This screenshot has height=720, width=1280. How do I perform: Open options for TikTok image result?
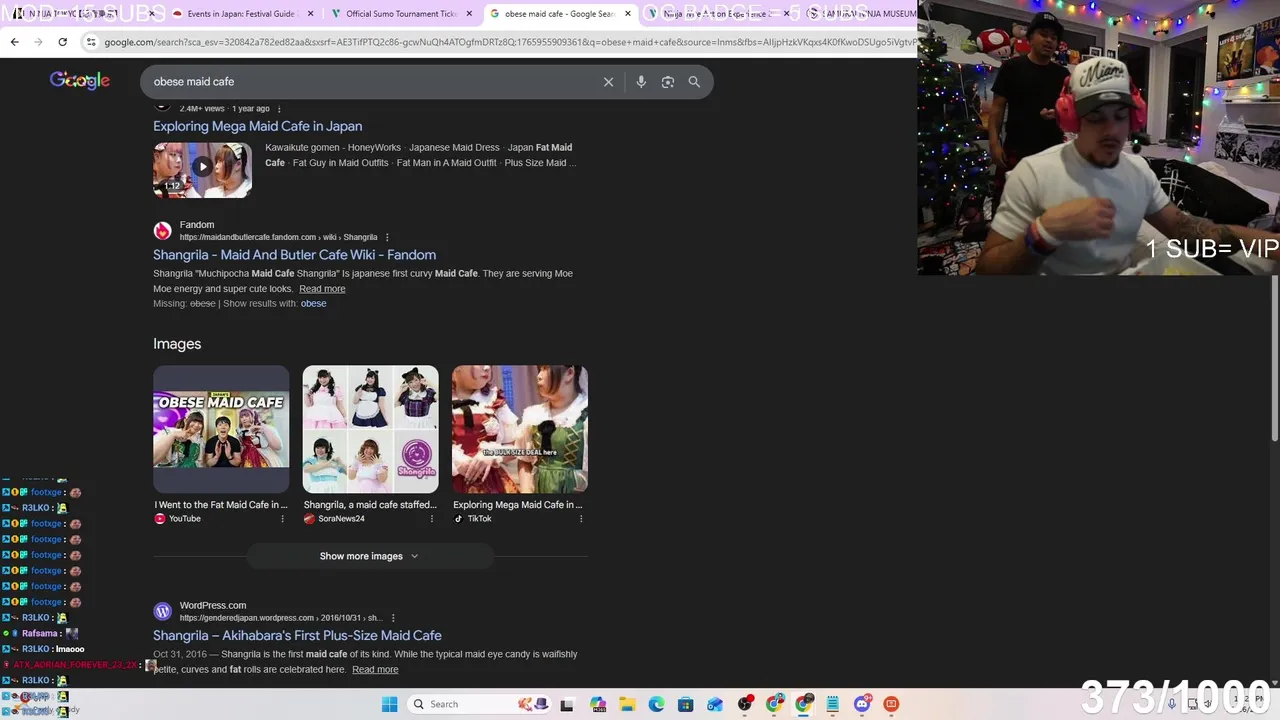click(x=581, y=519)
